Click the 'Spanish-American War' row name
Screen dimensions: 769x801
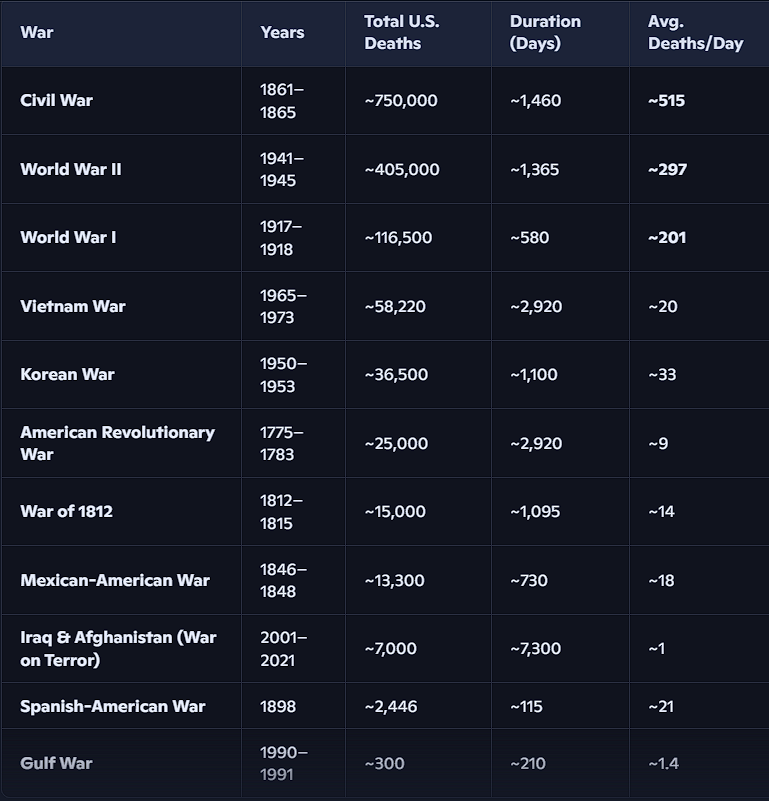[112, 706]
